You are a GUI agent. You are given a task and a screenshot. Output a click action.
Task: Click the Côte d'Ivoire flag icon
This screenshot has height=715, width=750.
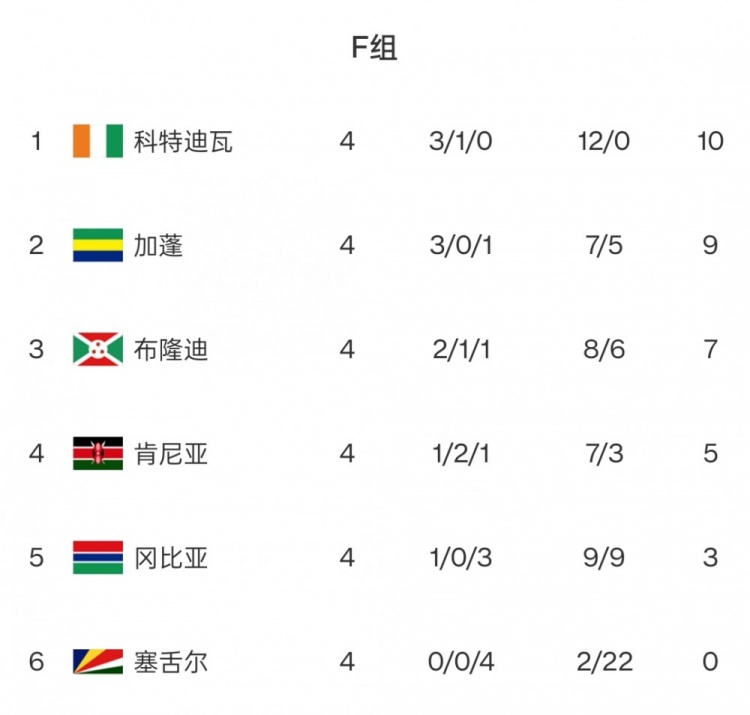click(x=97, y=141)
